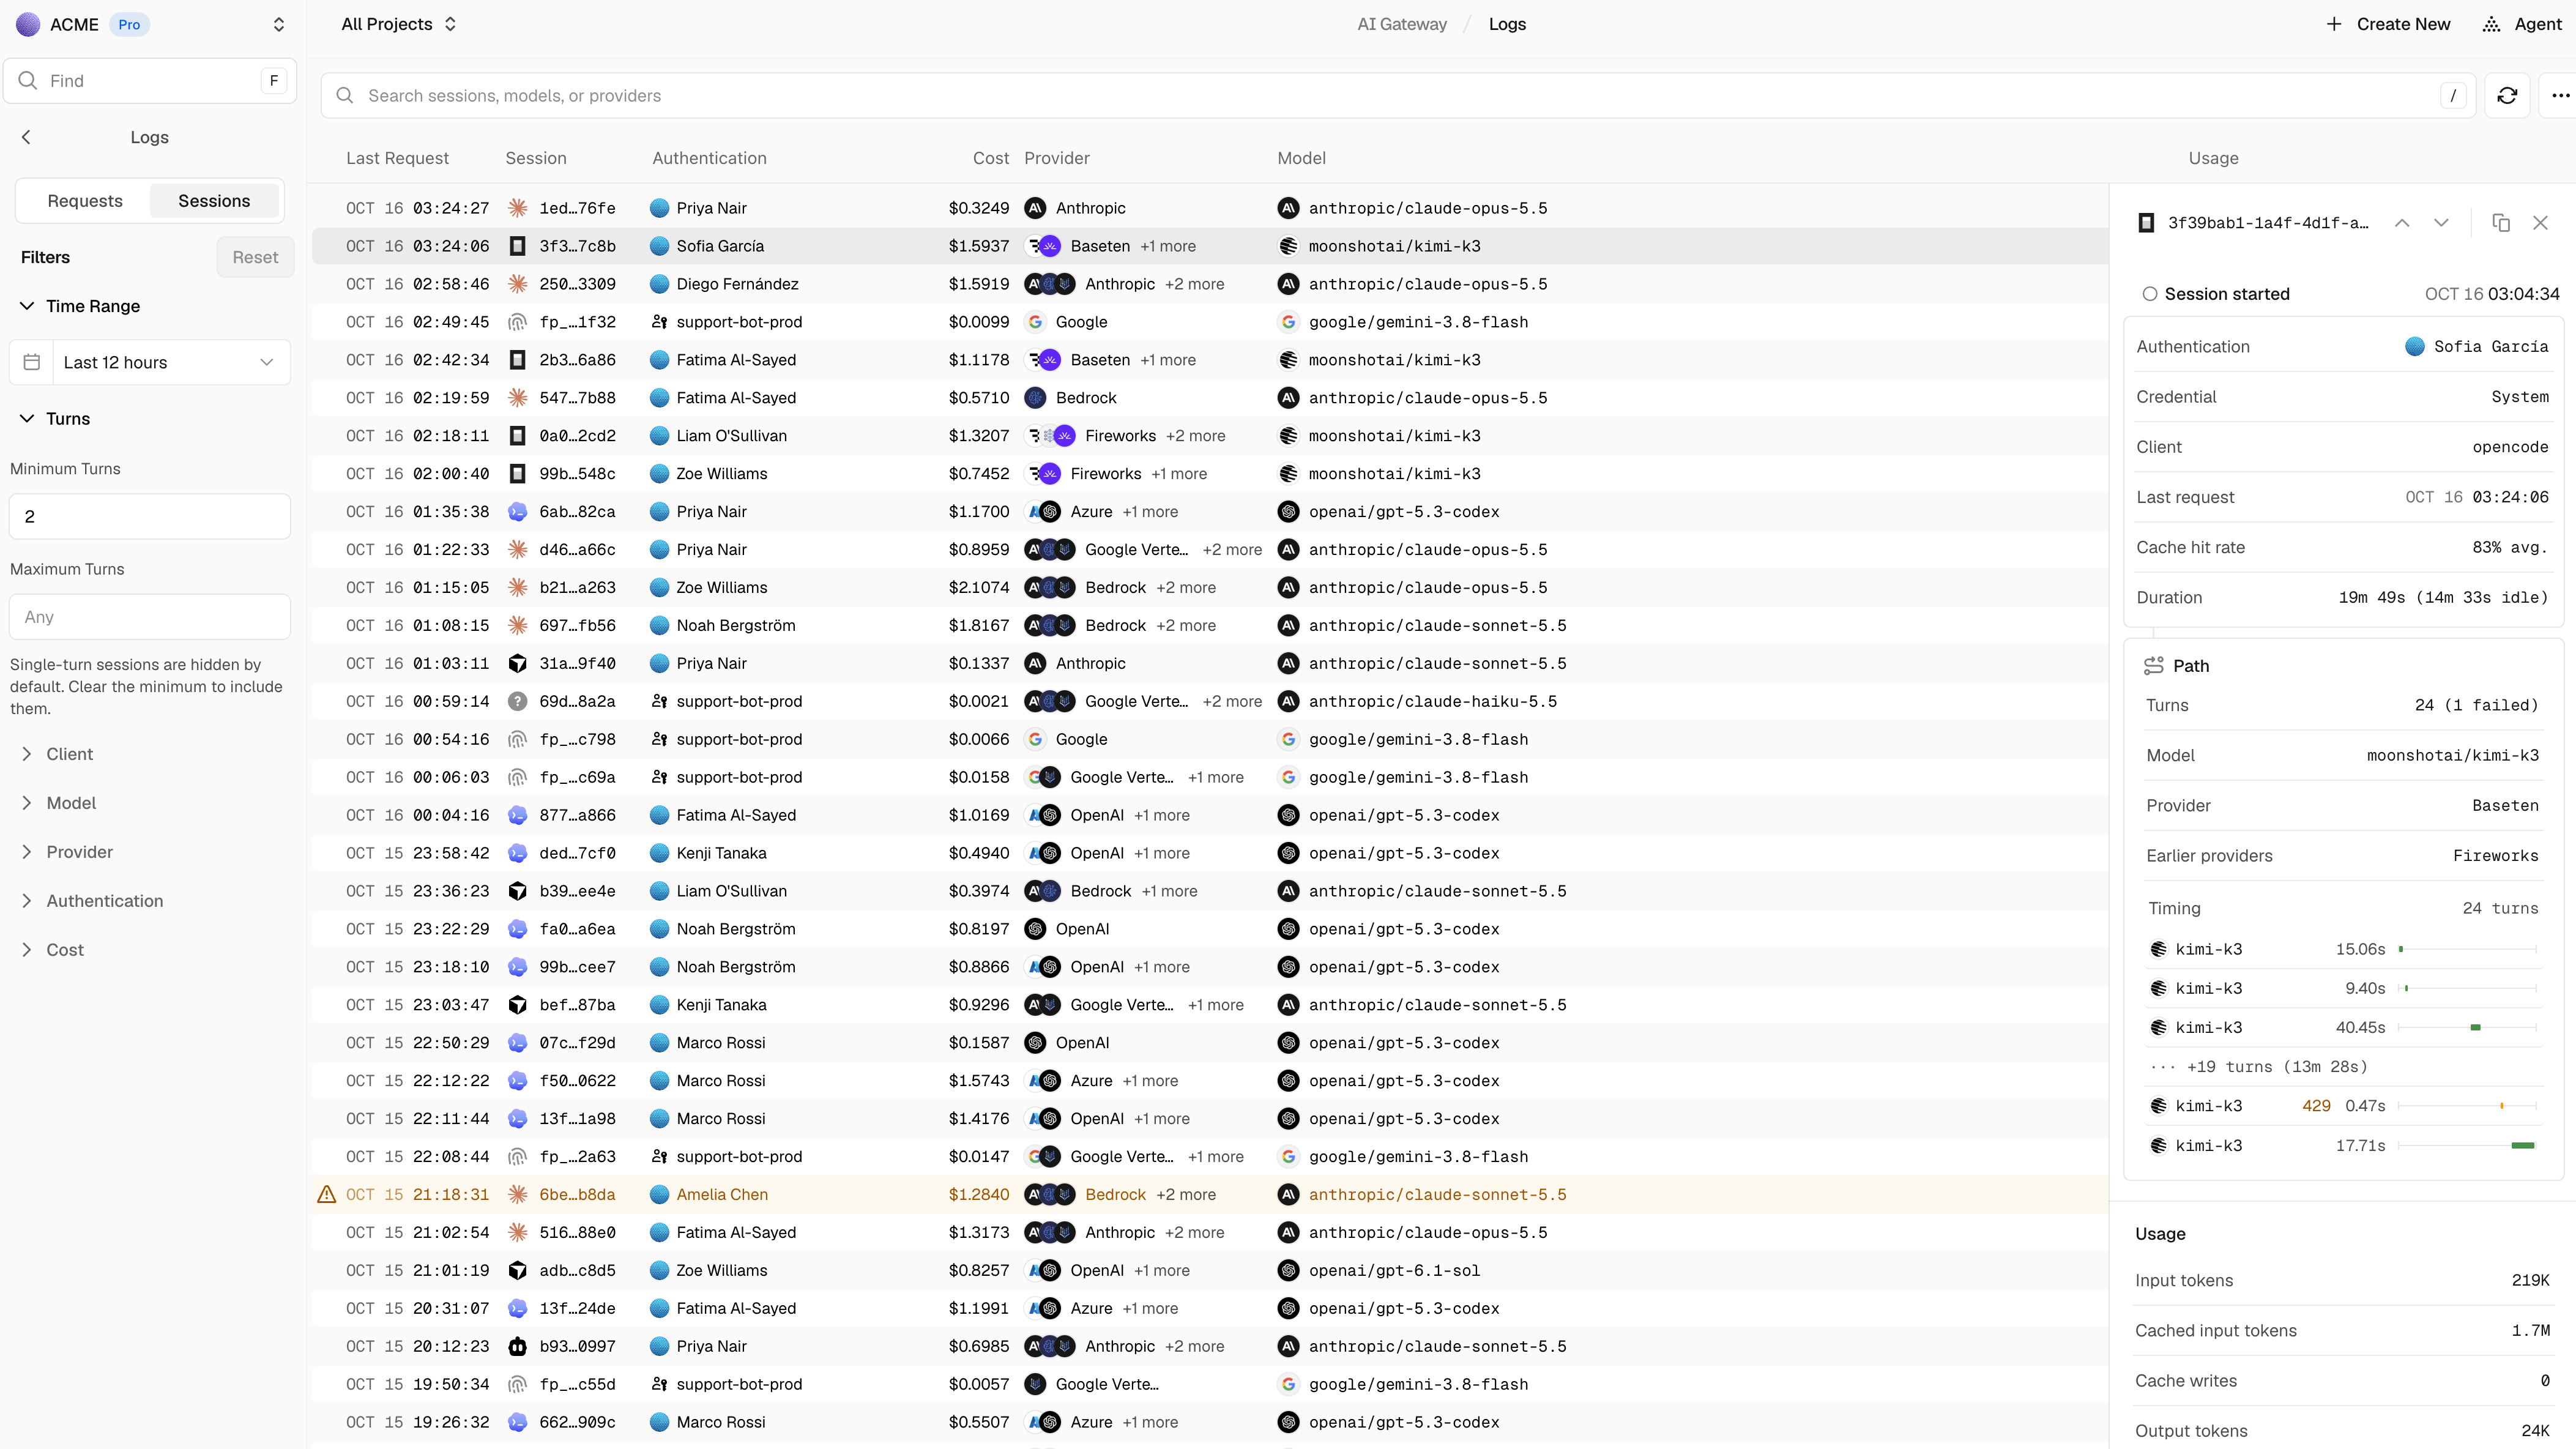This screenshot has height=1449, width=2576.
Task: Click the calendar icon in Time Range
Action: [31, 362]
